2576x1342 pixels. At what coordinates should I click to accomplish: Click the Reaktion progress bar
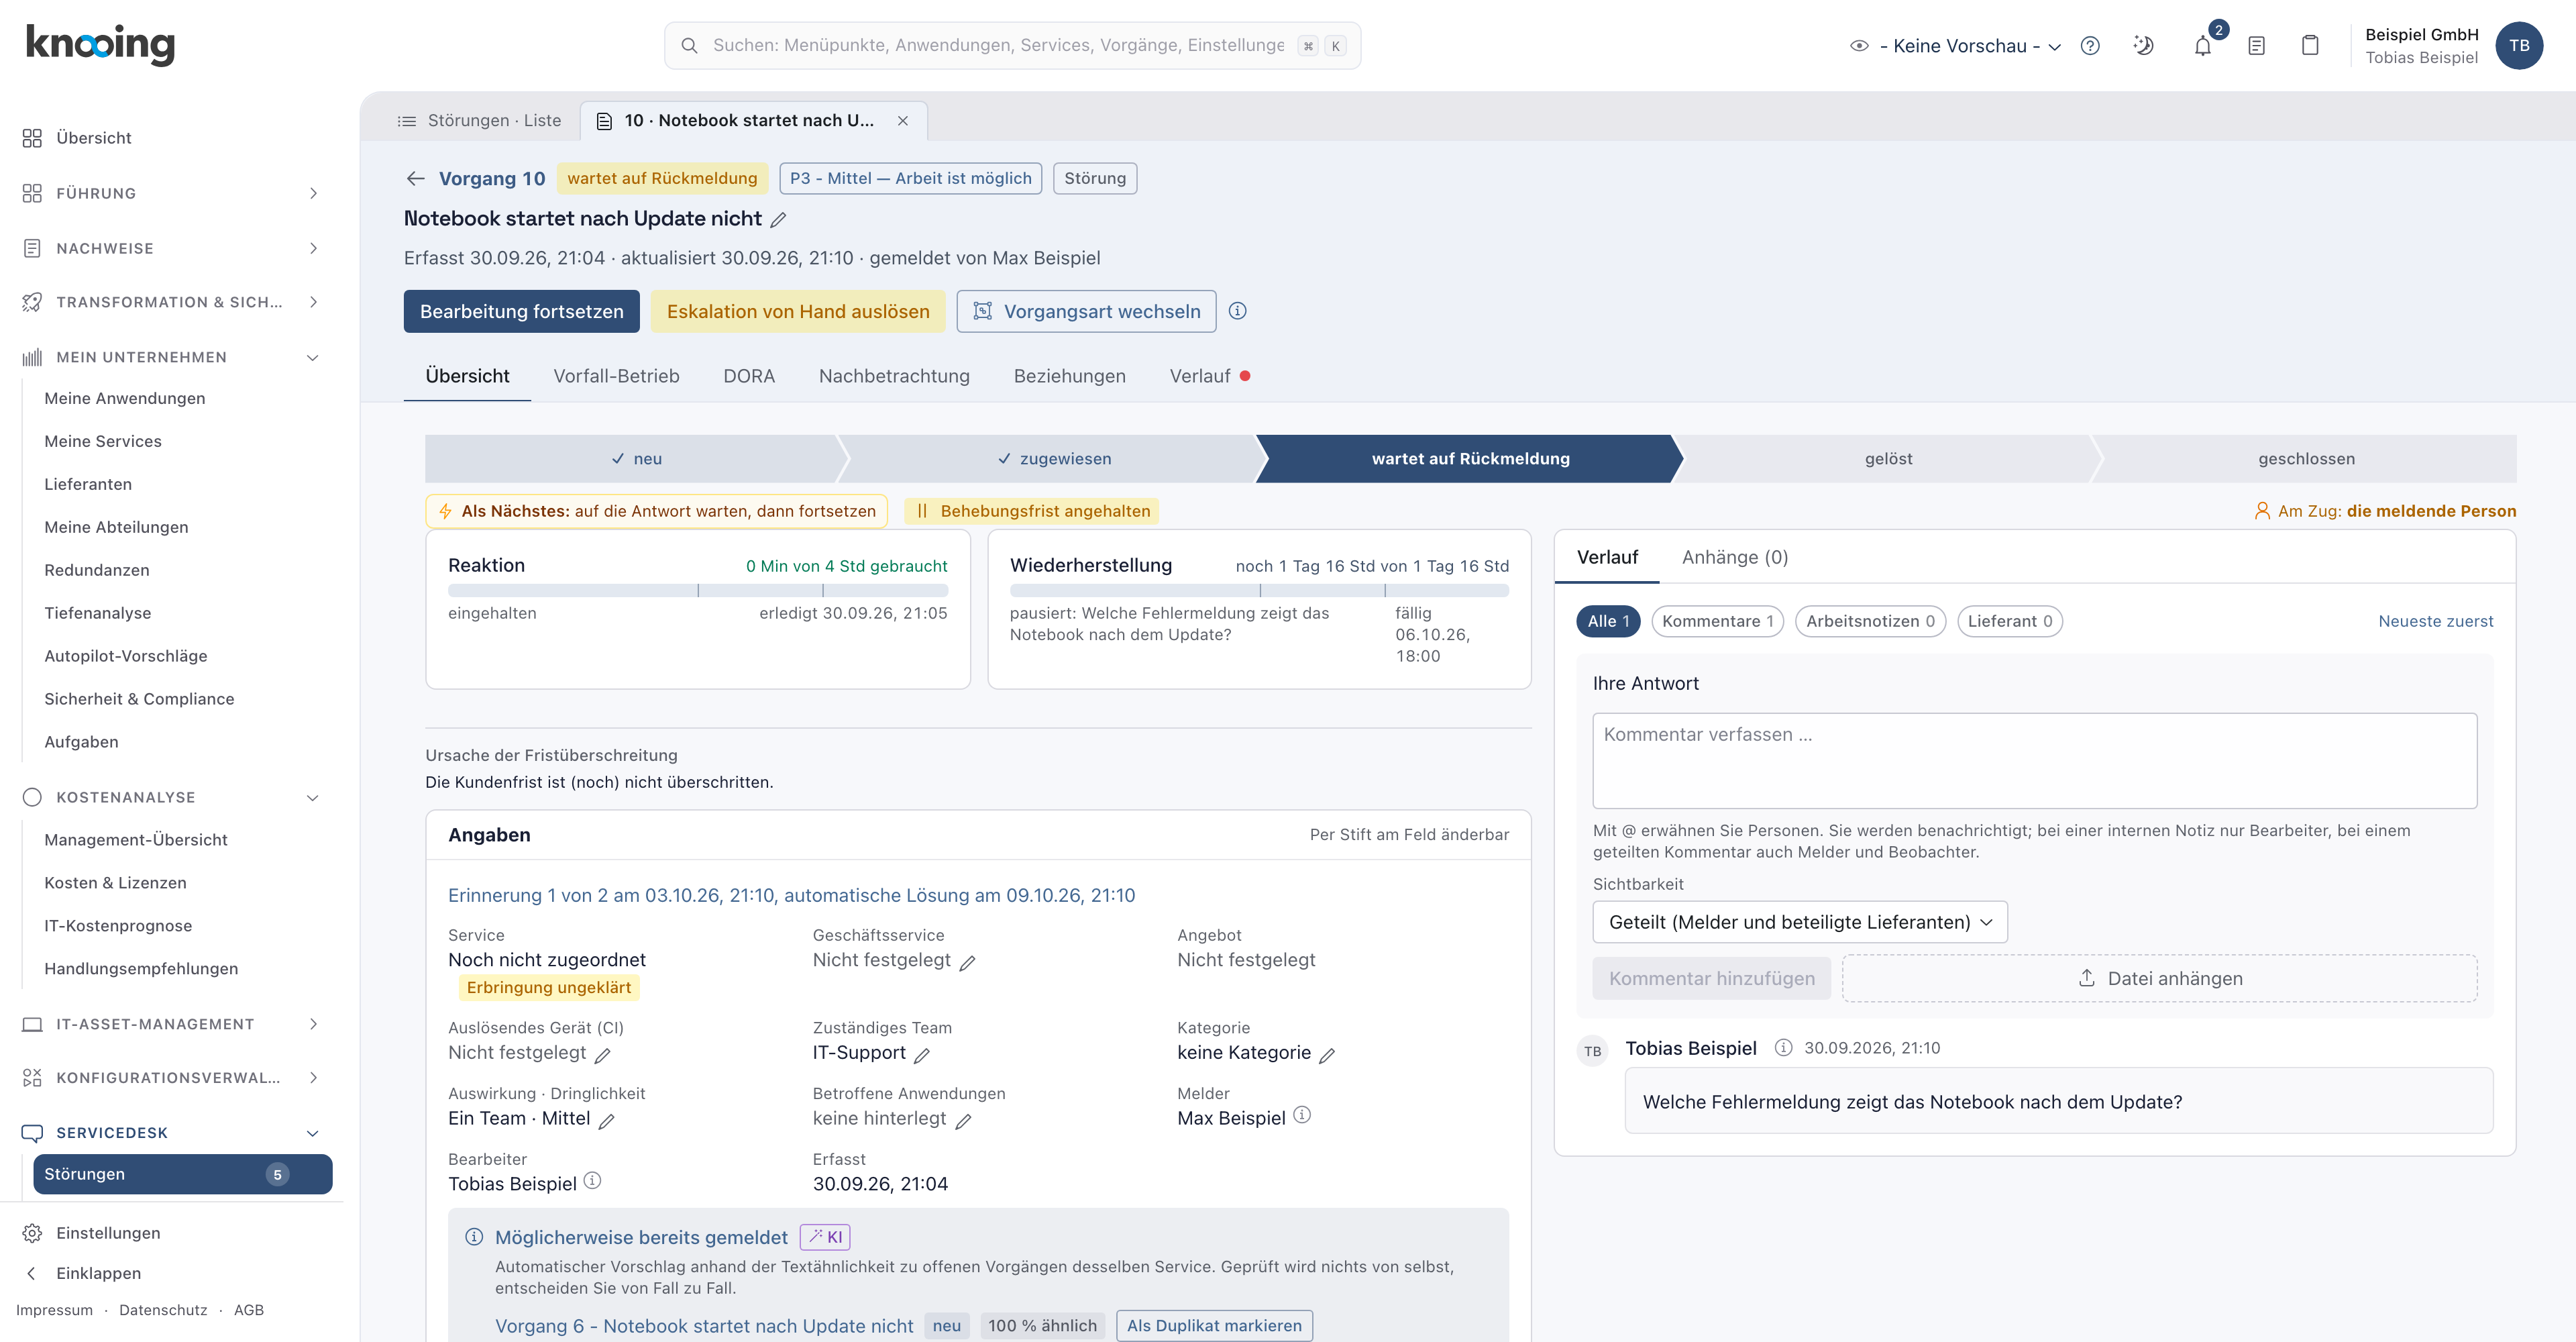tap(697, 591)
